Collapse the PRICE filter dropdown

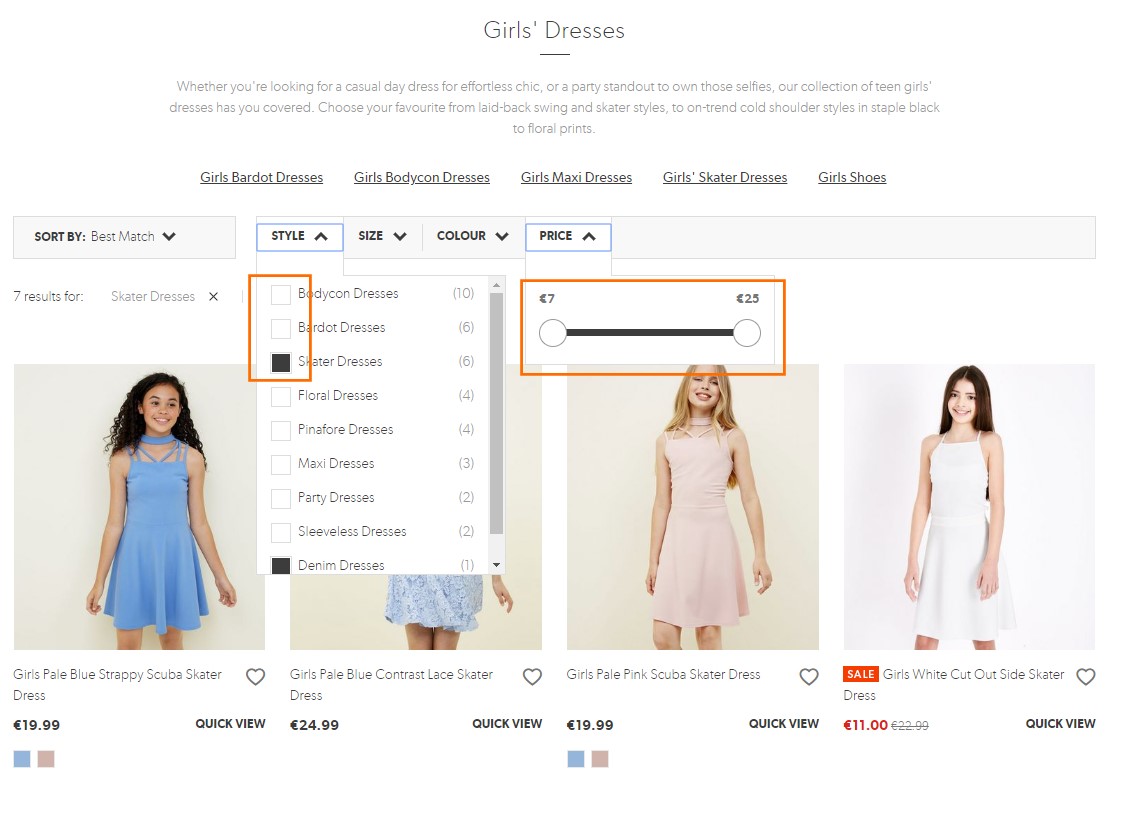point(568,236)
